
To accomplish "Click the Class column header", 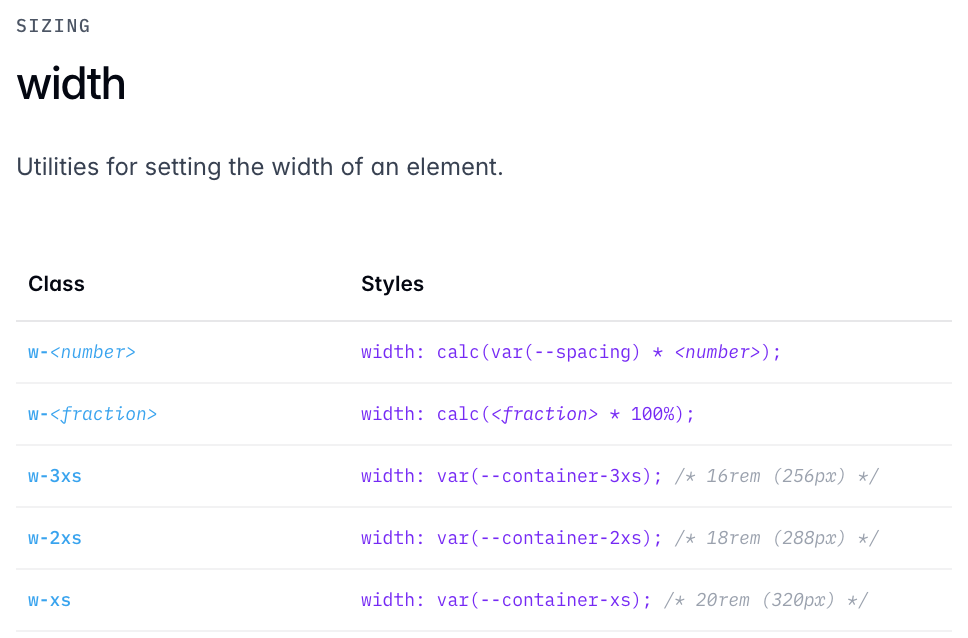I will tap(56, 283).
